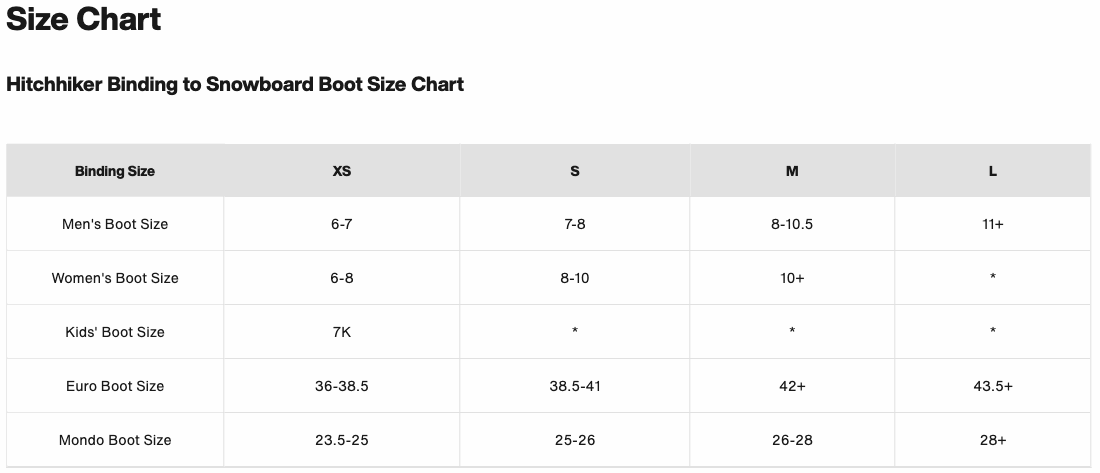The width and height of the screenshot is (1100, 473).
Task: Click the 7K kids' size cell
Action: click(342, 332)
